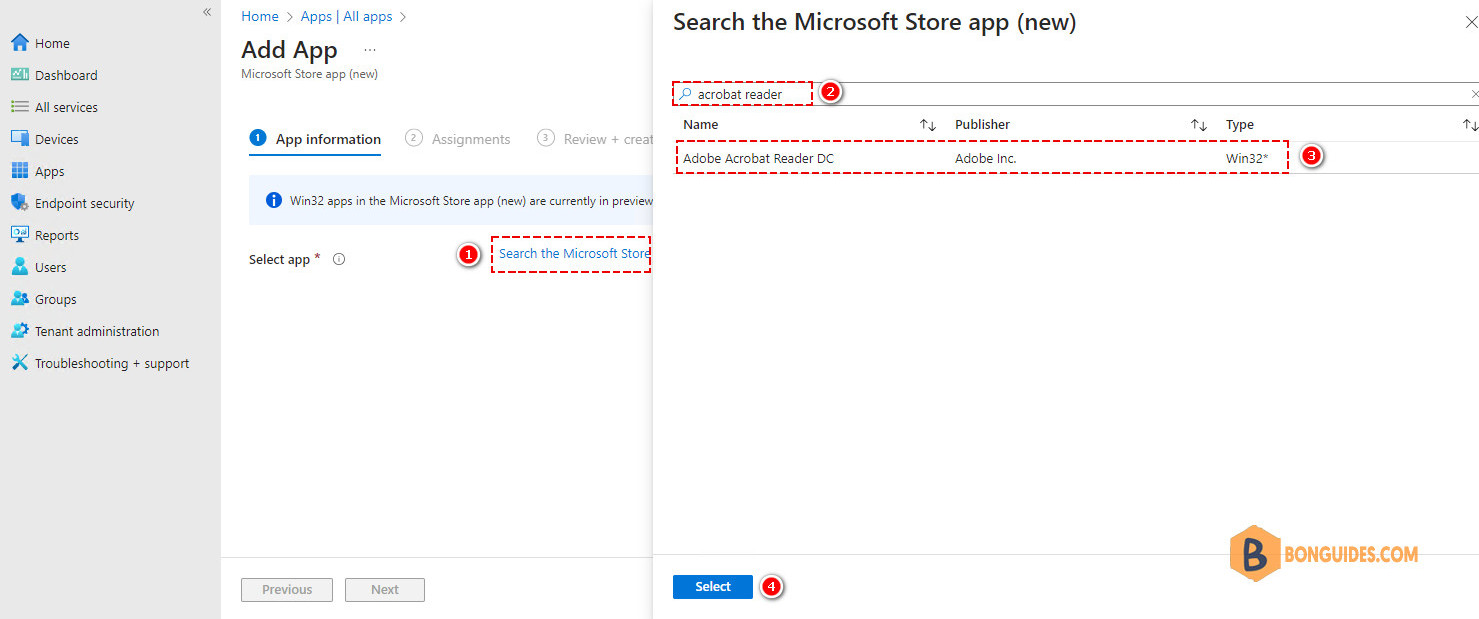The image size is (1479, 619).
Task: Click the Next button
Action: coord(385,589)
